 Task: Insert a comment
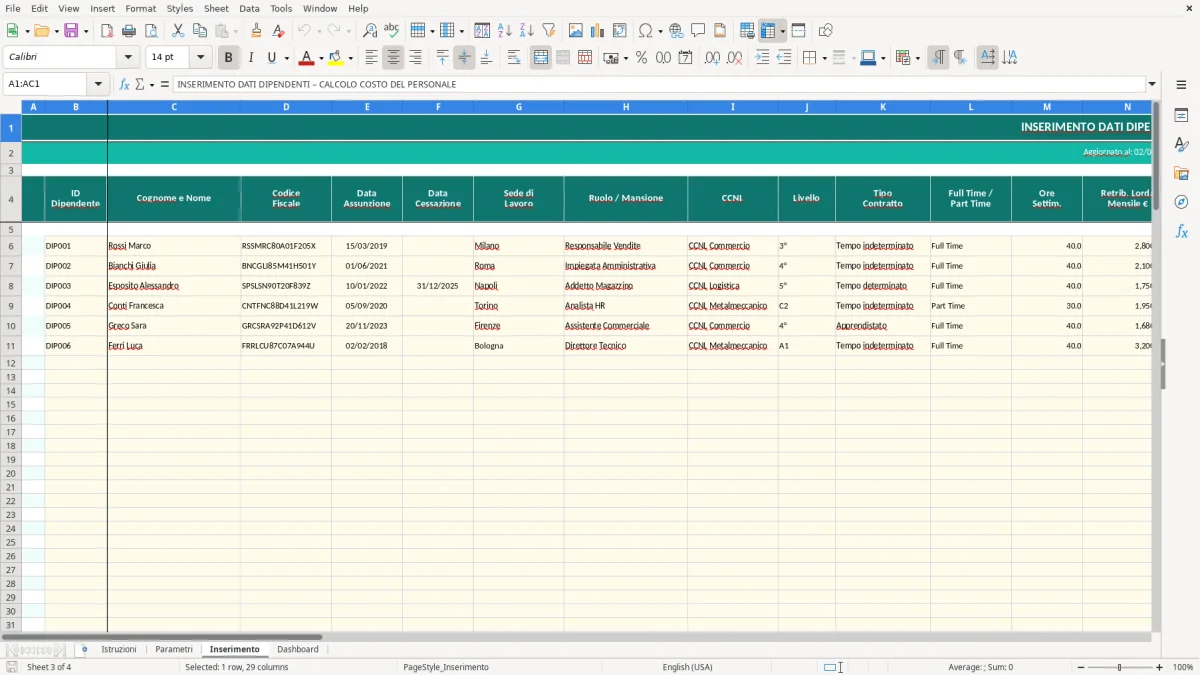tap(698, 31)
